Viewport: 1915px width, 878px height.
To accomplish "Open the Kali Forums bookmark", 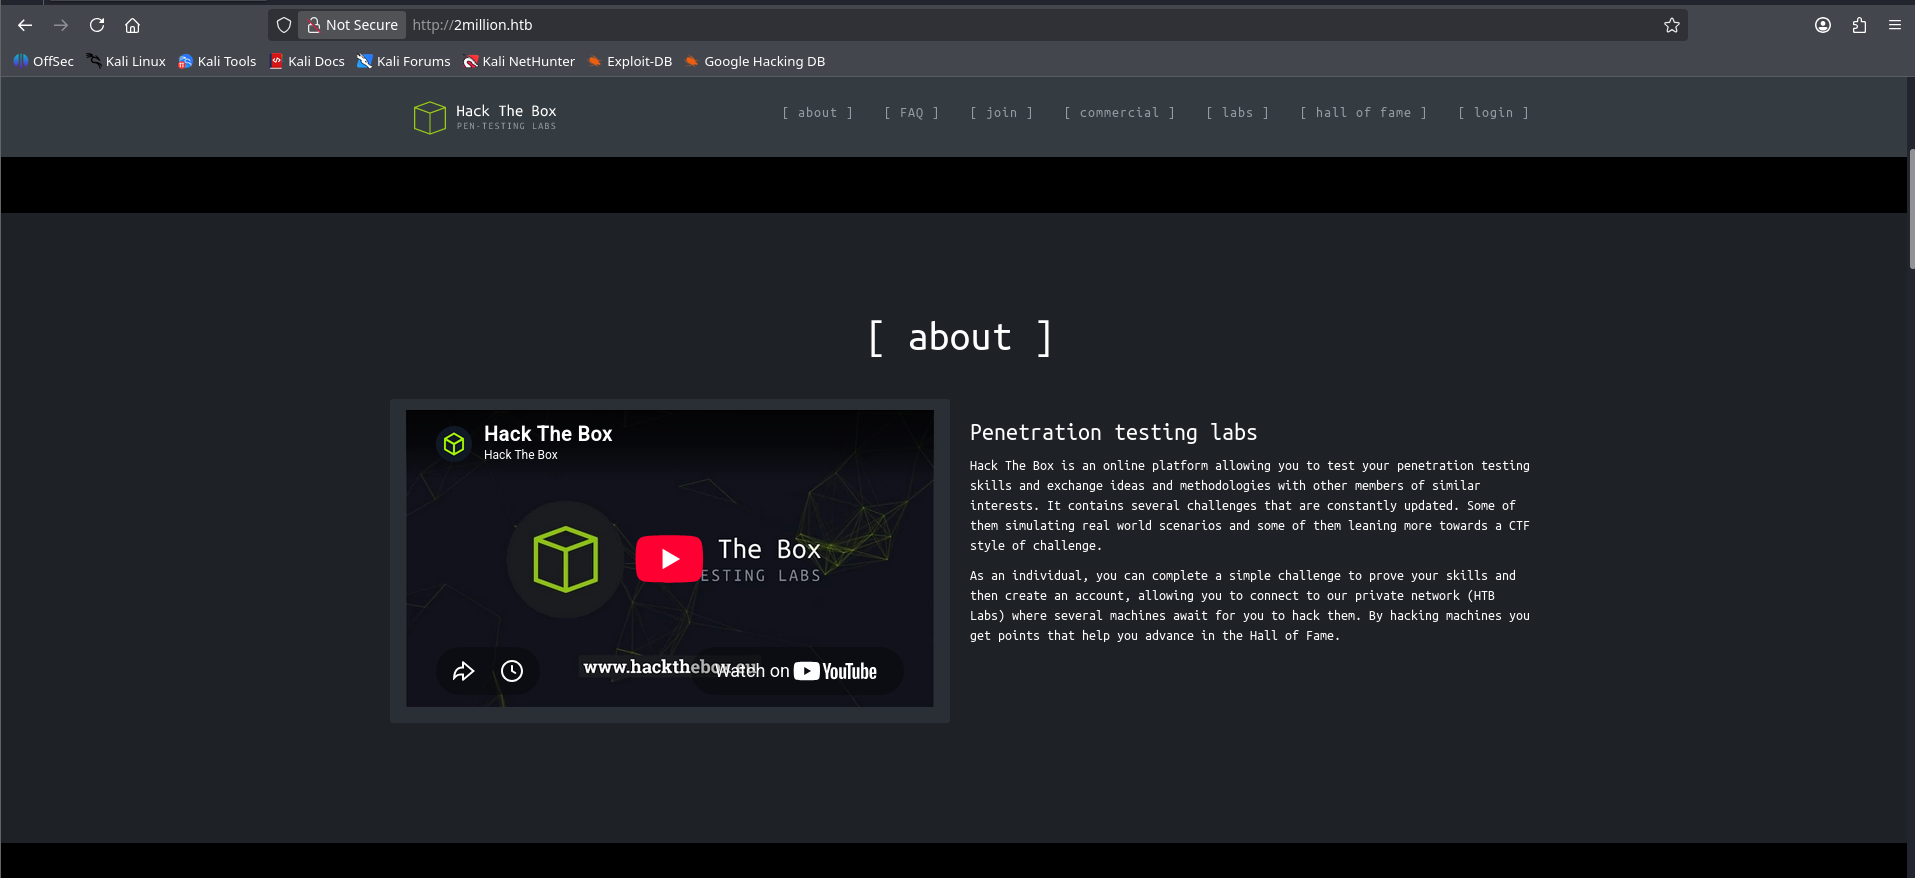I will click(x=404, y=61).
